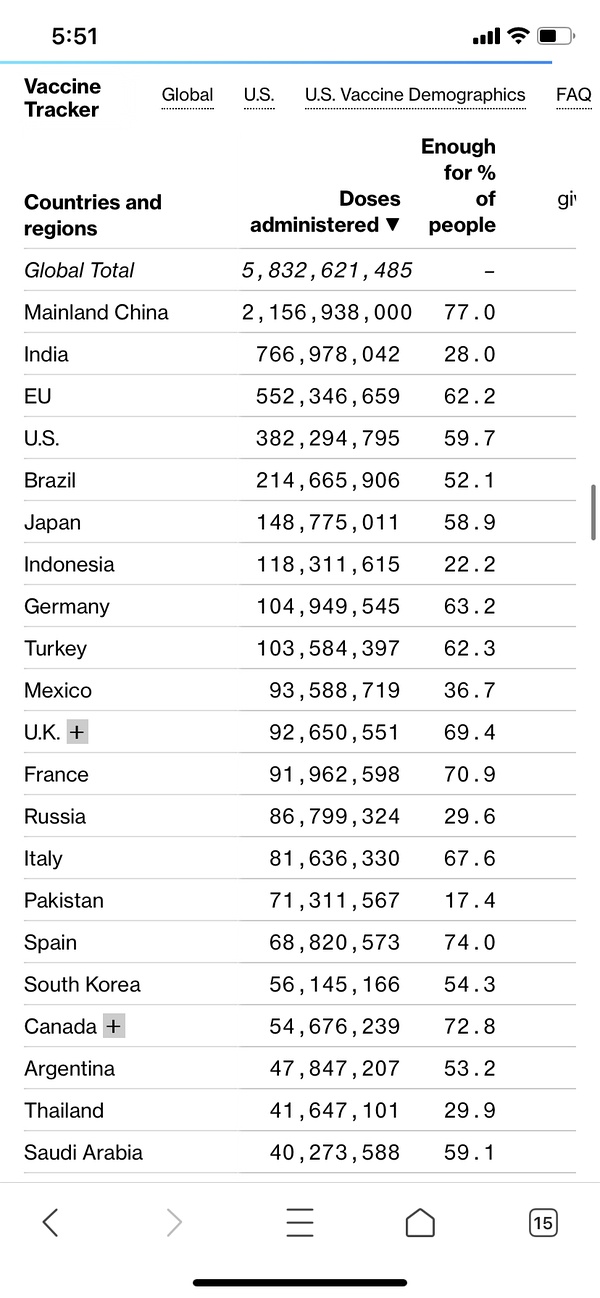Open the tabs switcher showing 15
The width and height of the screenshot is (600, 1298).
pyautogui.click(x=543, y=1222)
